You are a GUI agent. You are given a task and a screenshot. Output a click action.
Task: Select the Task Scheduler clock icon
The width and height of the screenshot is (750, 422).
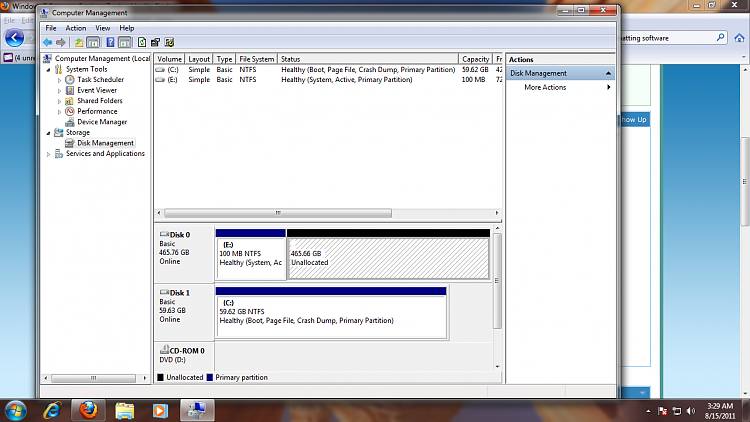[70, 79]
